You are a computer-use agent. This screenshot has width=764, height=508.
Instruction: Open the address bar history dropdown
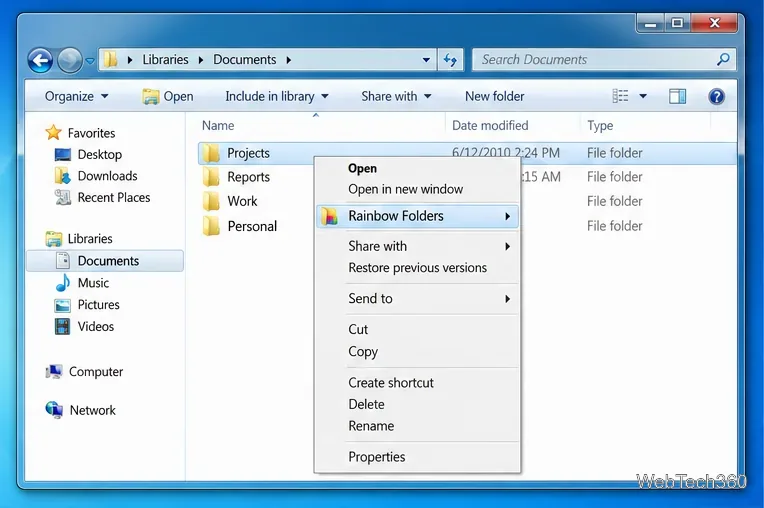[426, 60]
